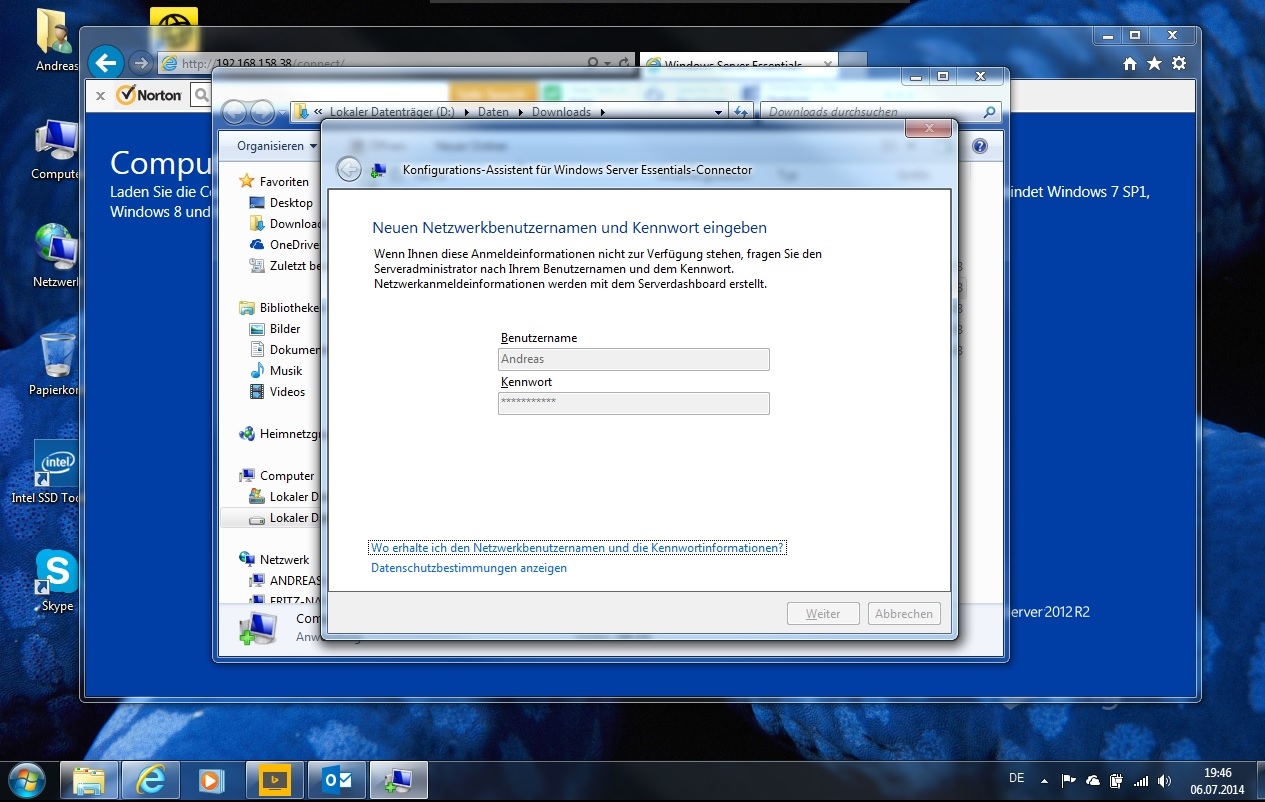Click the Internet Explorer favorites star icon
The image size is (1265, 802).
tap(1154, 63)
